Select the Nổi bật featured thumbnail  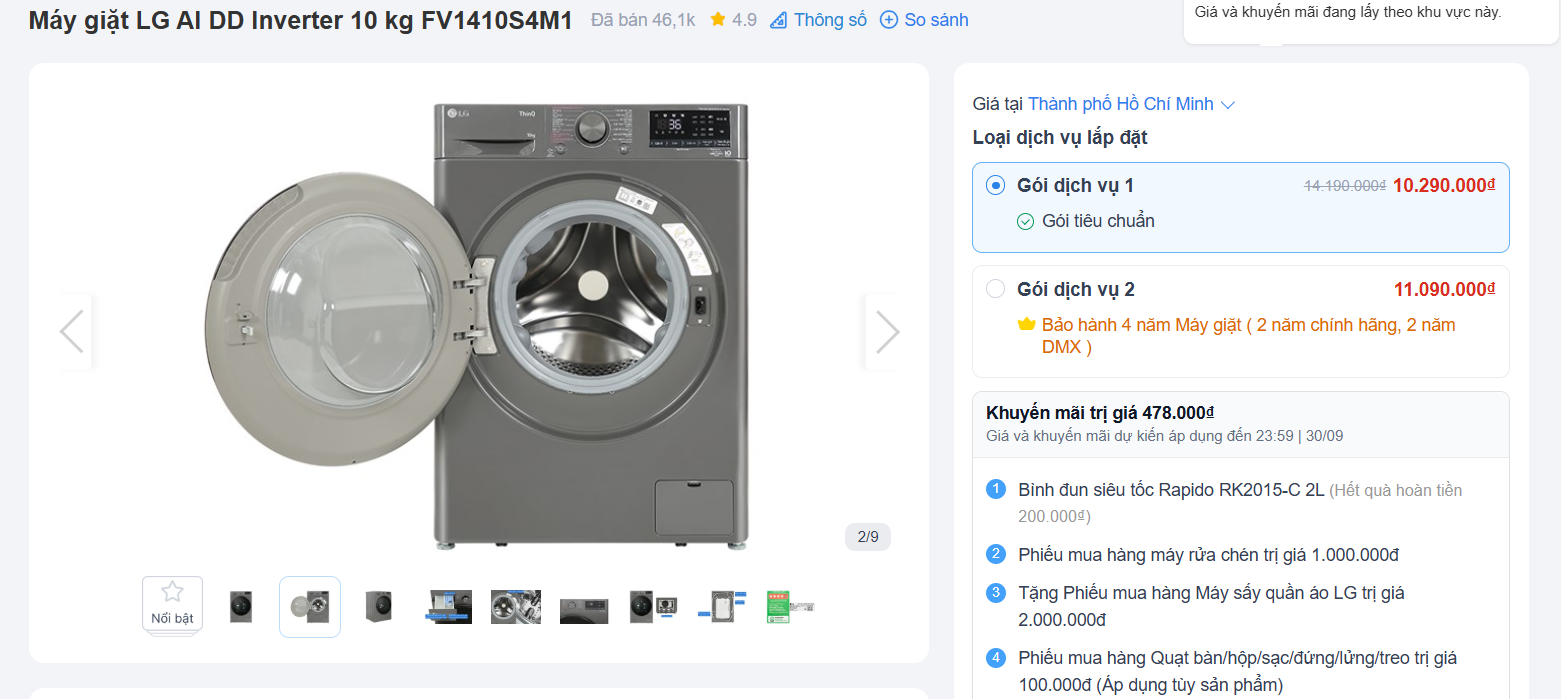172,604
